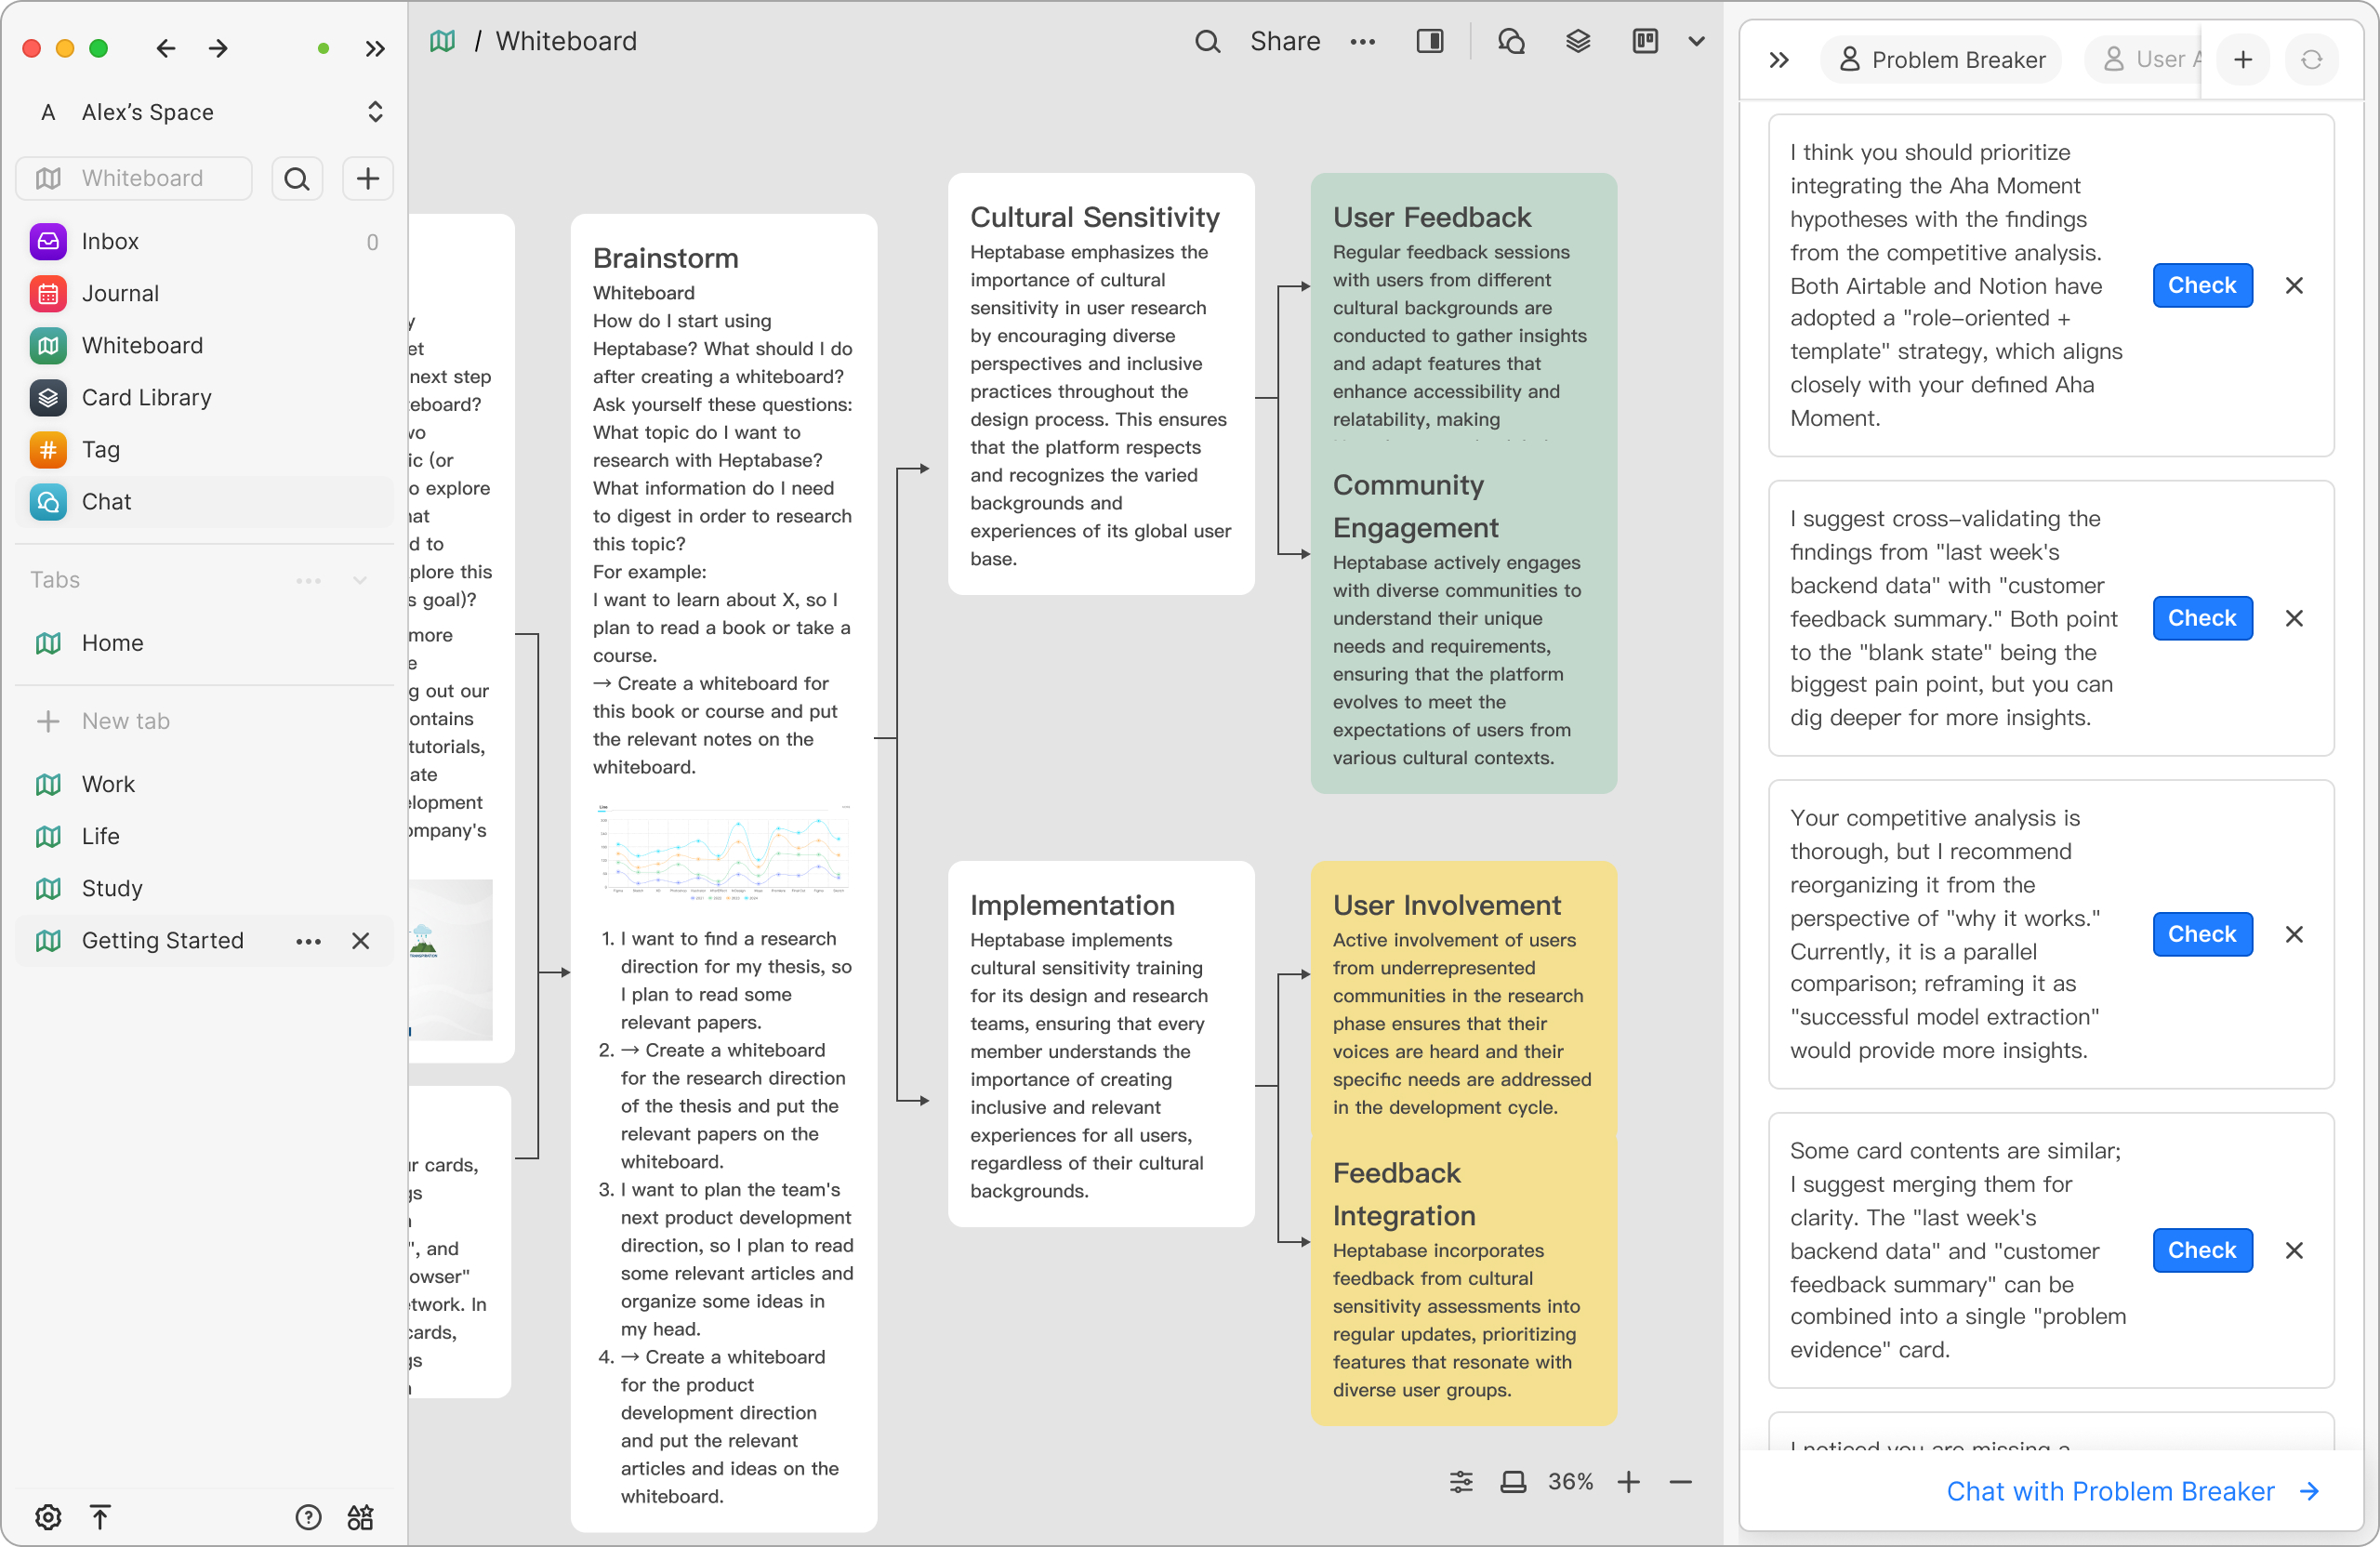Open the chat bubble icon in toolbar
Screen dimensions: 2380x1547
click(1510, 41)
